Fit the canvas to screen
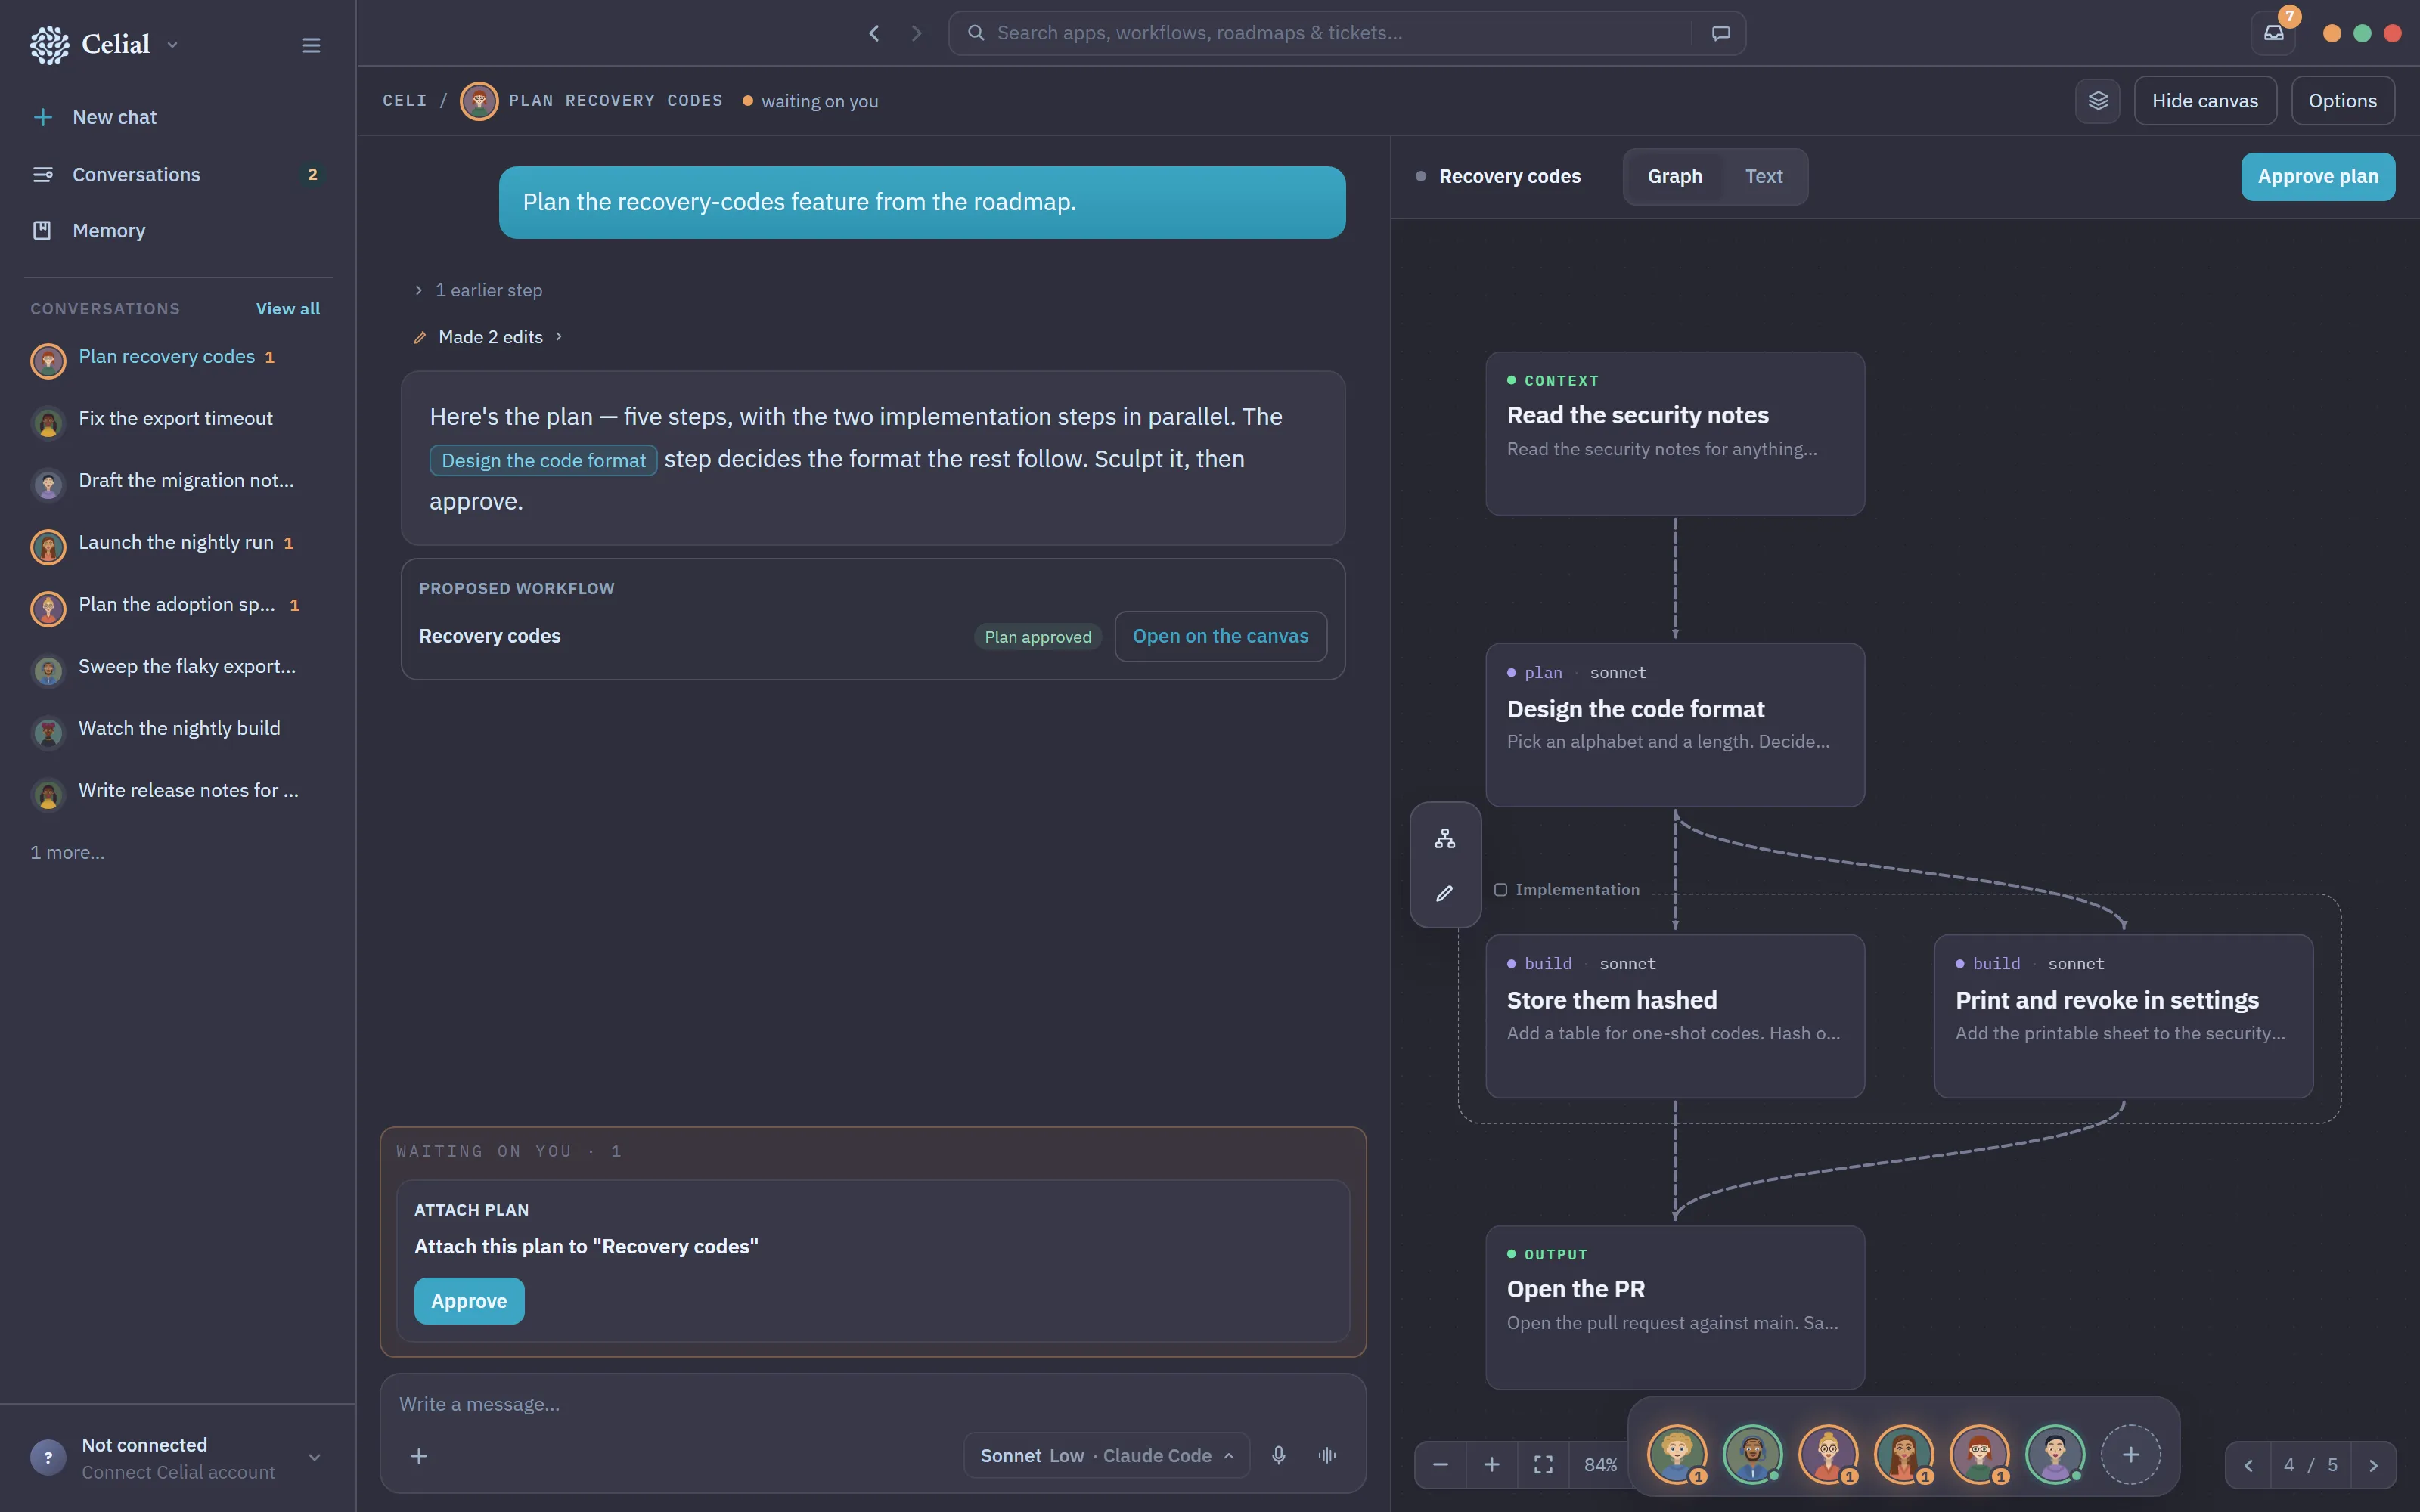Screen dimensions: 2420x1512 click(x=1544, y=1465)
